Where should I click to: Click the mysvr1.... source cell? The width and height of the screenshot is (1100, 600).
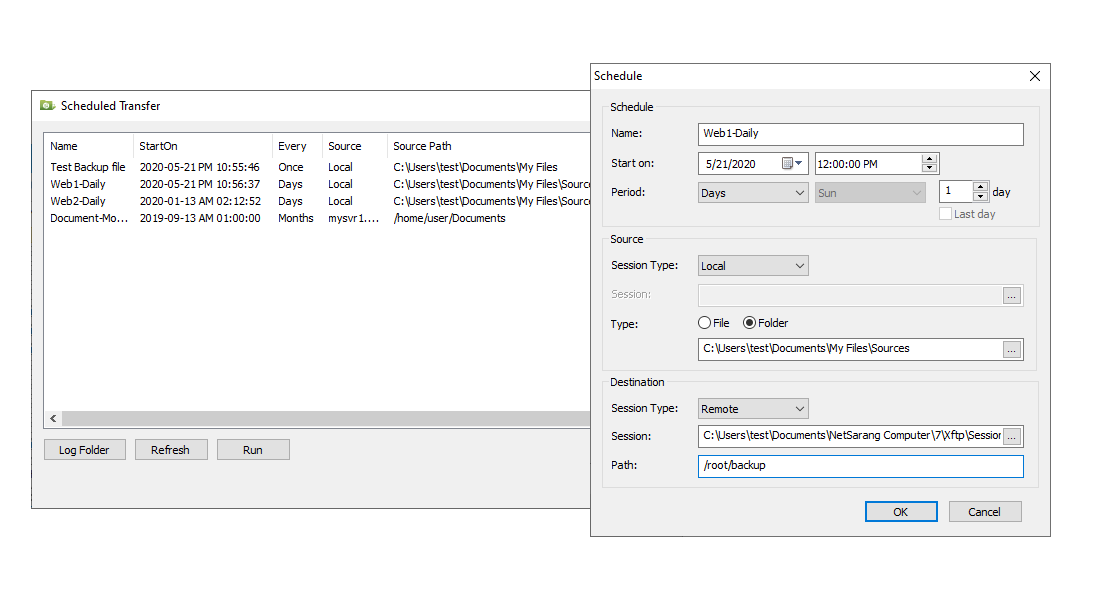click(354, 218)
